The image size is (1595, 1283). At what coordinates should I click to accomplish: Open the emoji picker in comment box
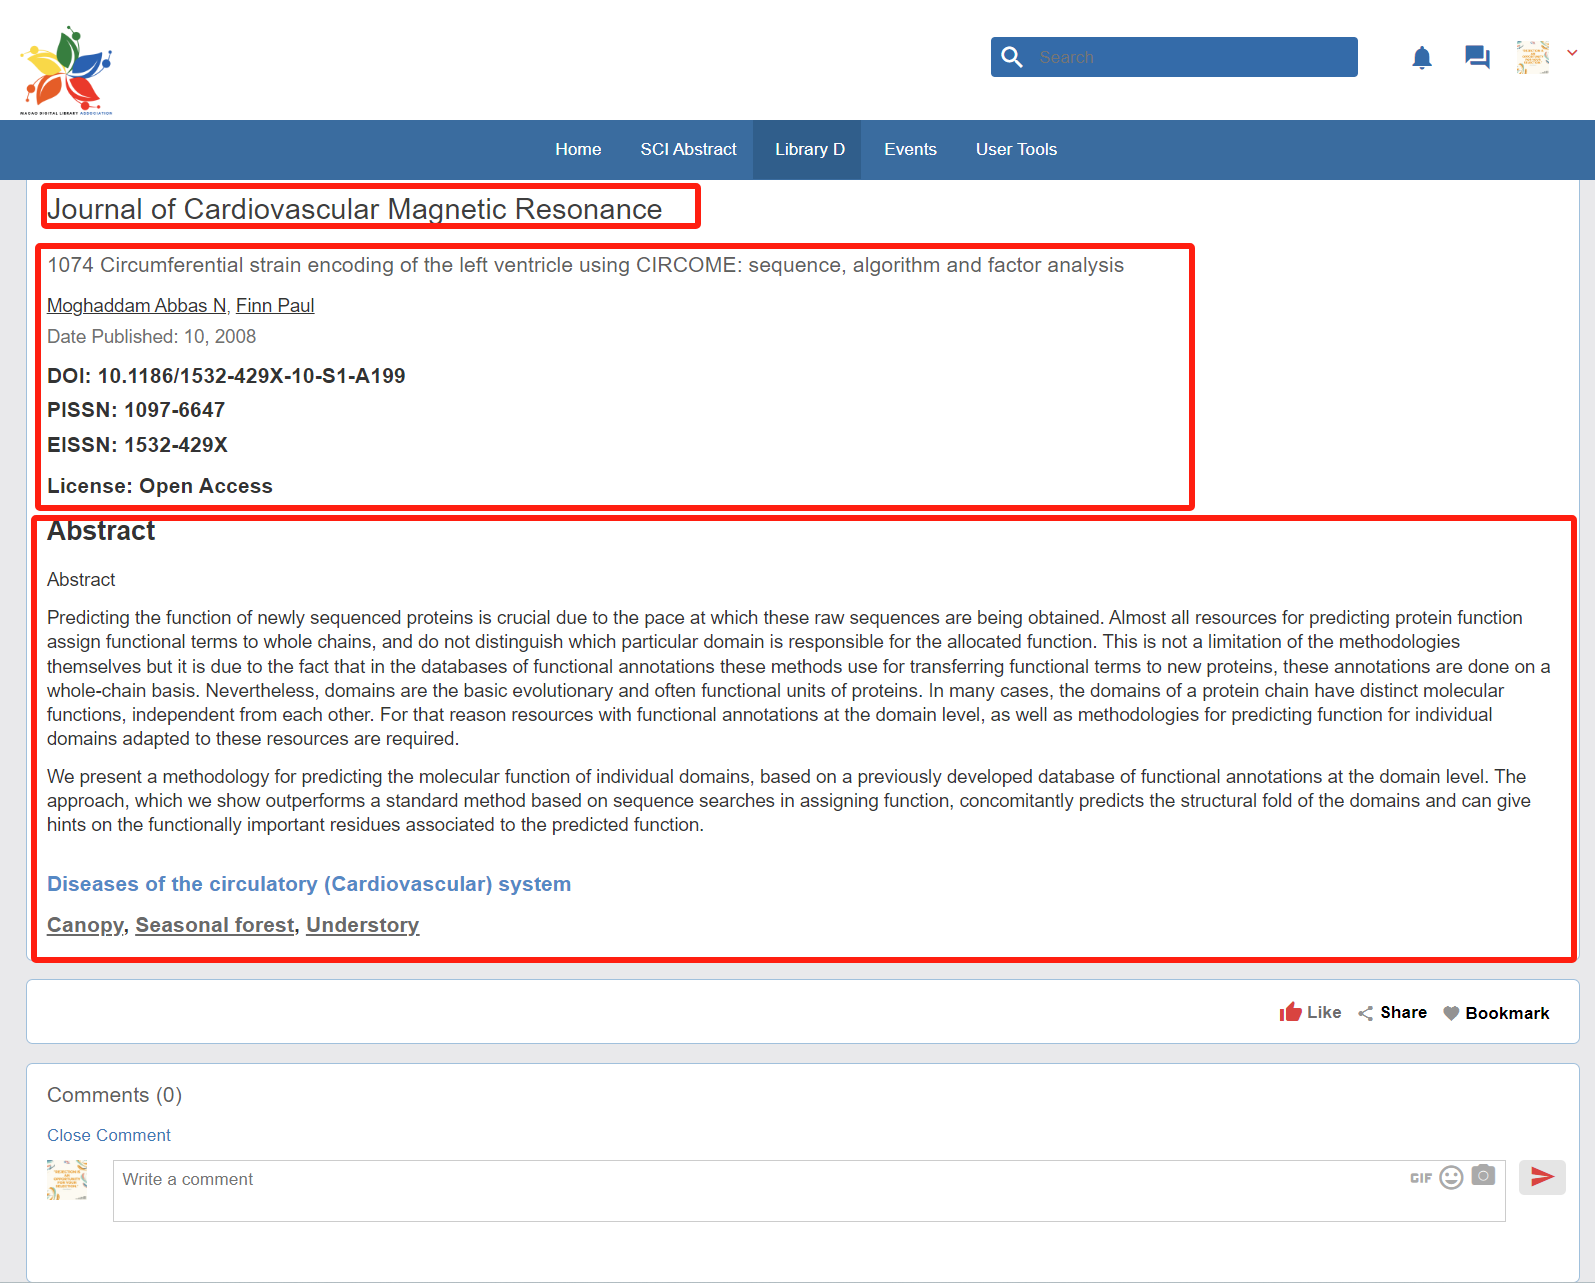[1451, 1177]
